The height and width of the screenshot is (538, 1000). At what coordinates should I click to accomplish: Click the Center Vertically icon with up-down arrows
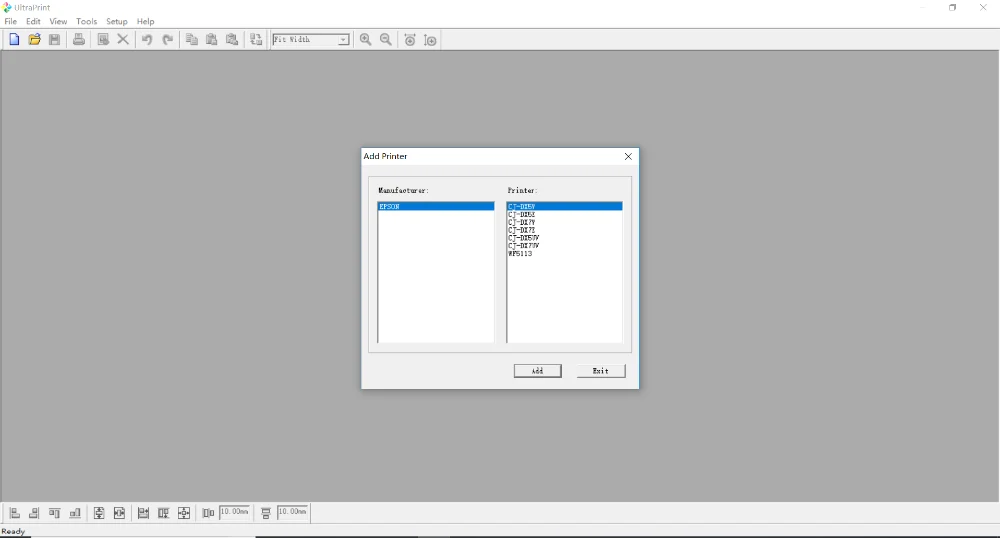pos(99,513)
